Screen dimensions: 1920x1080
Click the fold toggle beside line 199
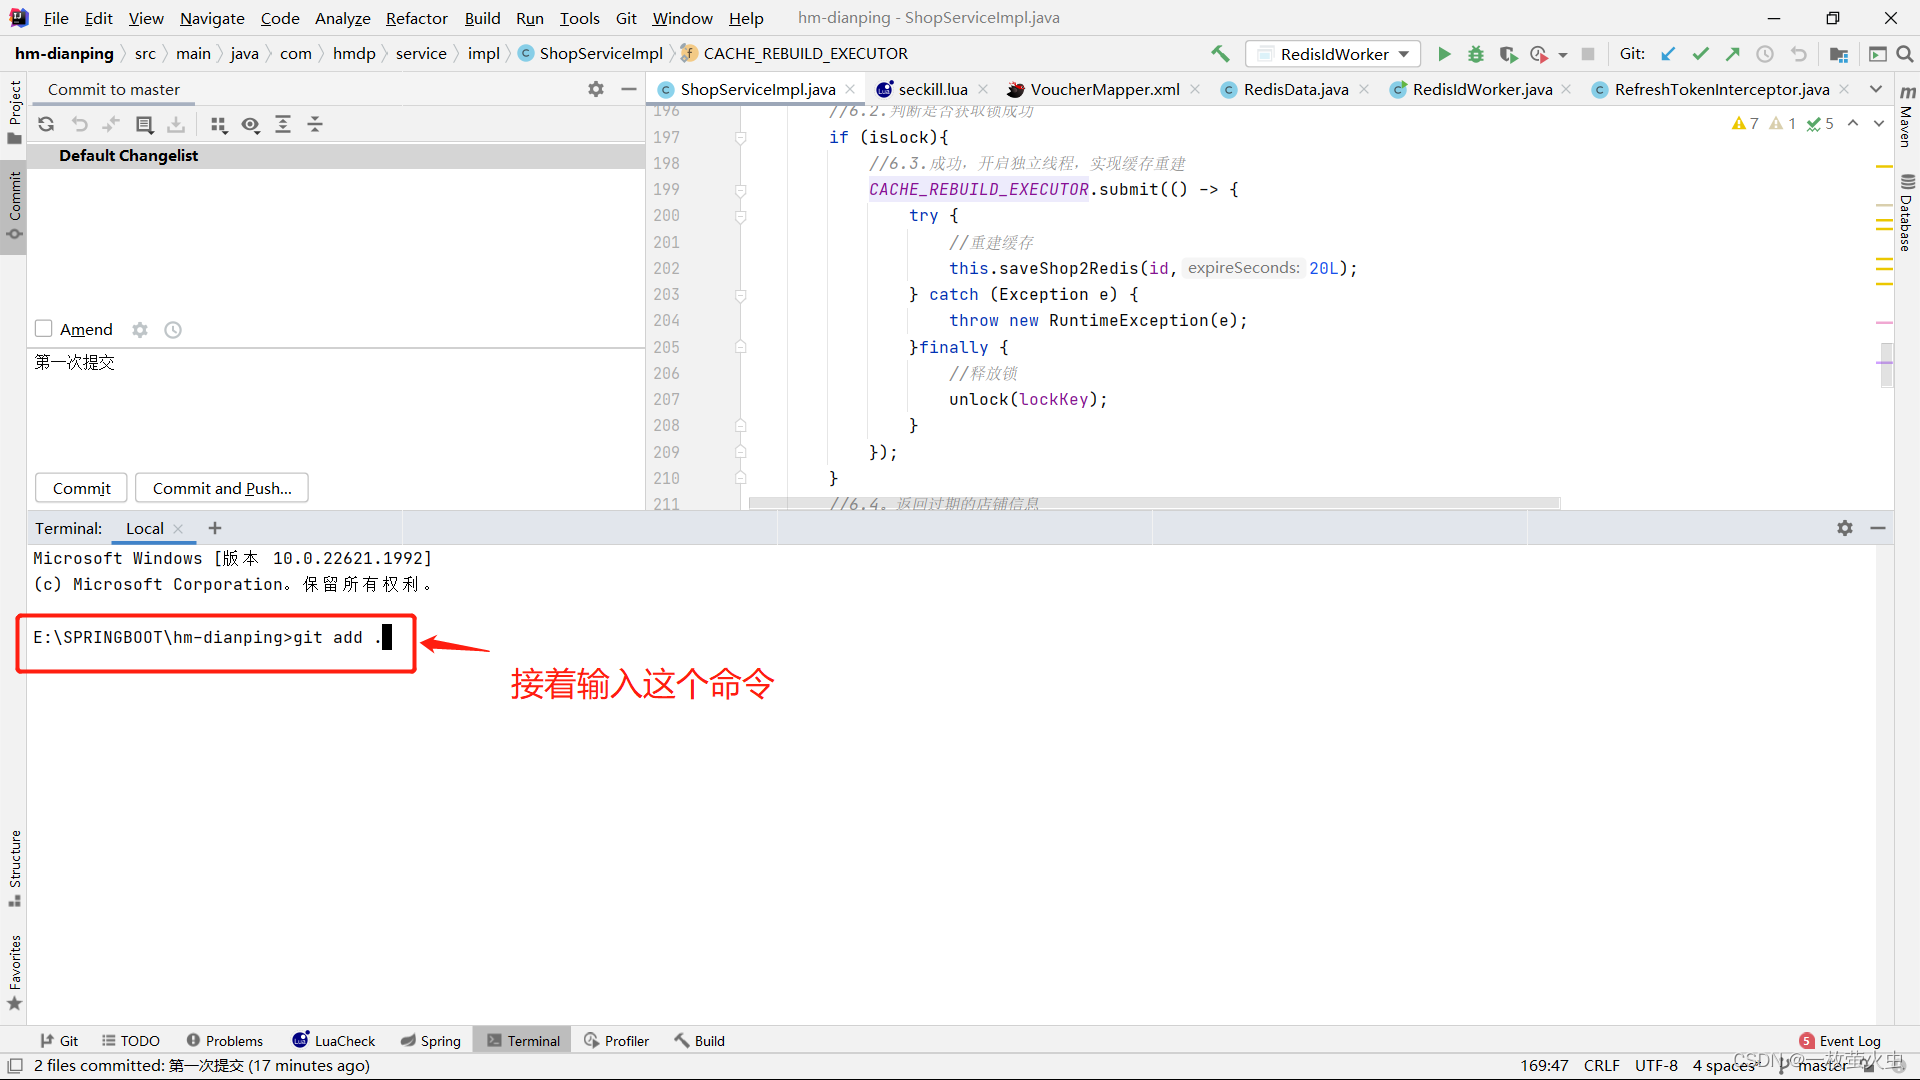point(741,190)
